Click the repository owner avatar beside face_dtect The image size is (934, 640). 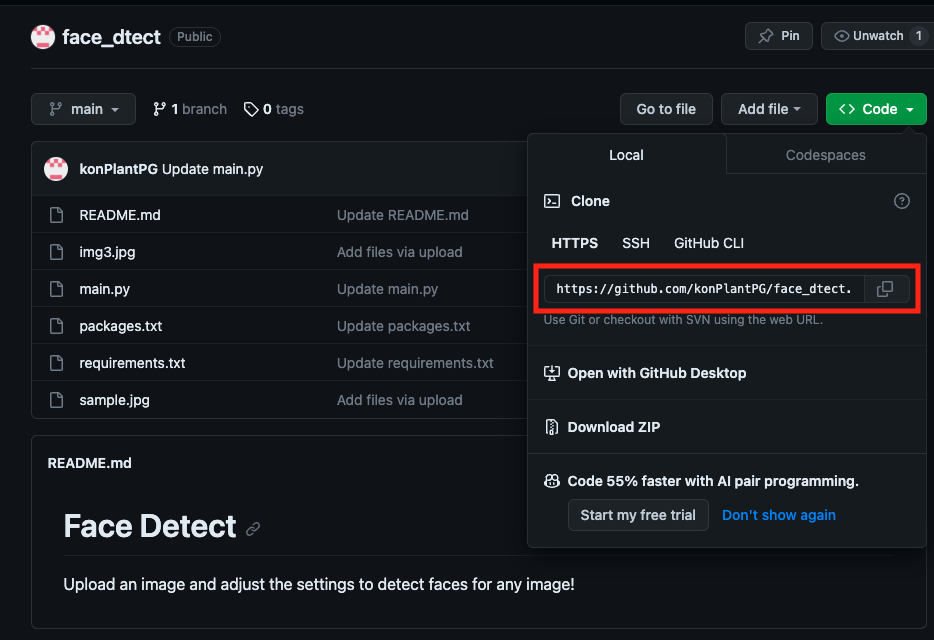pos(43,37)
